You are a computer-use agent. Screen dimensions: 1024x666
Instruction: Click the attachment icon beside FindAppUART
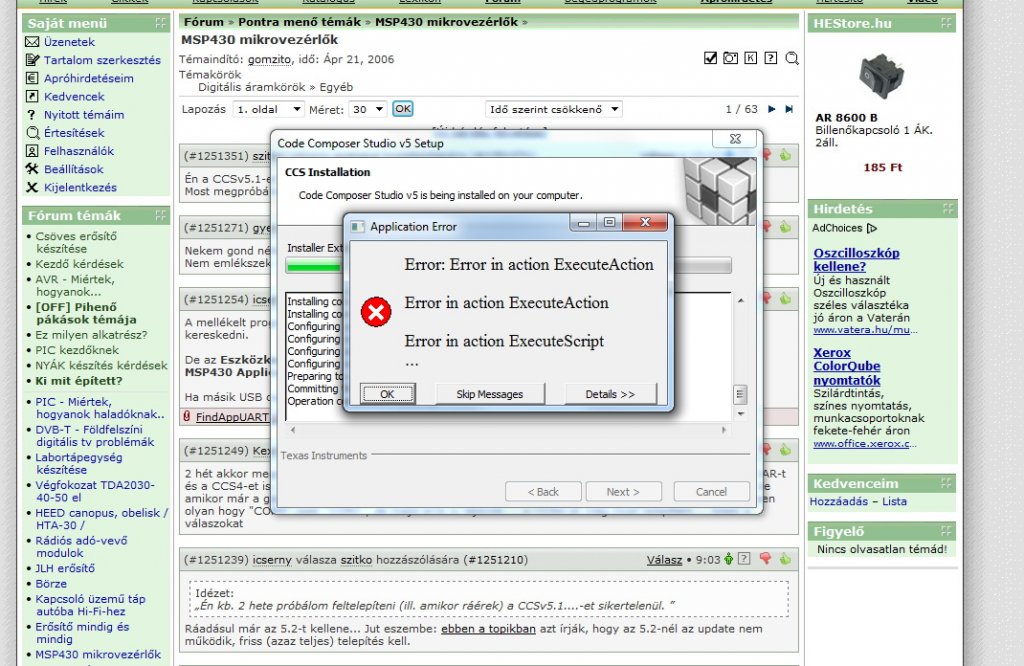point(187,416)
